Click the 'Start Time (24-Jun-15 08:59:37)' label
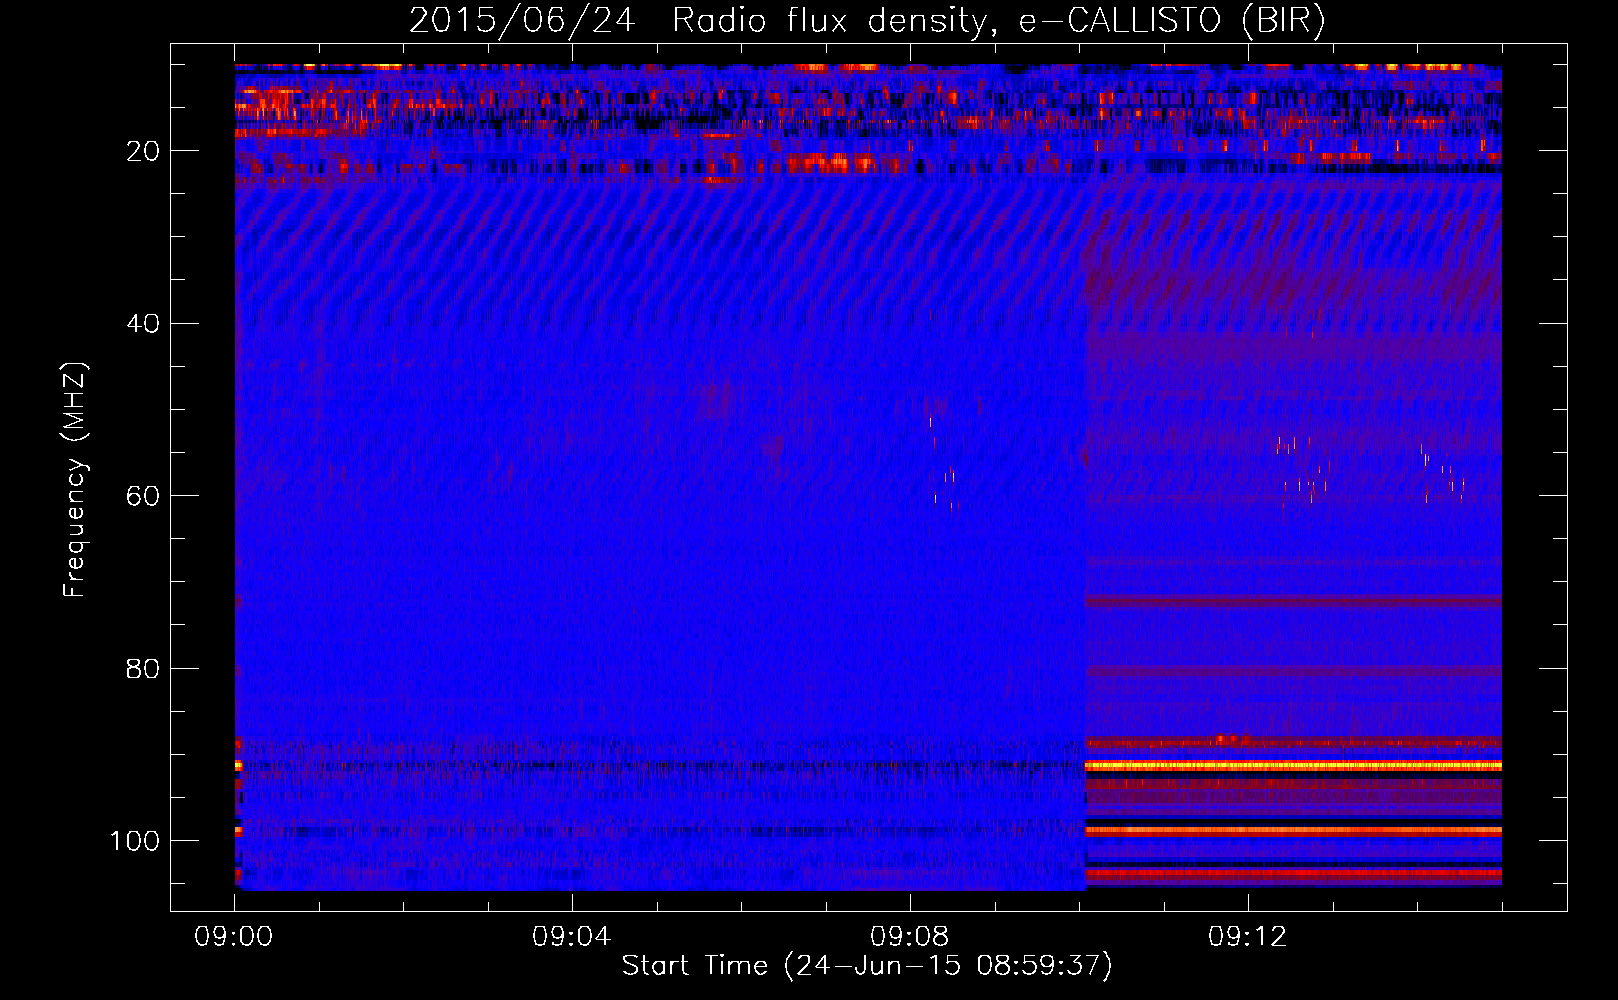 [867, 966]
